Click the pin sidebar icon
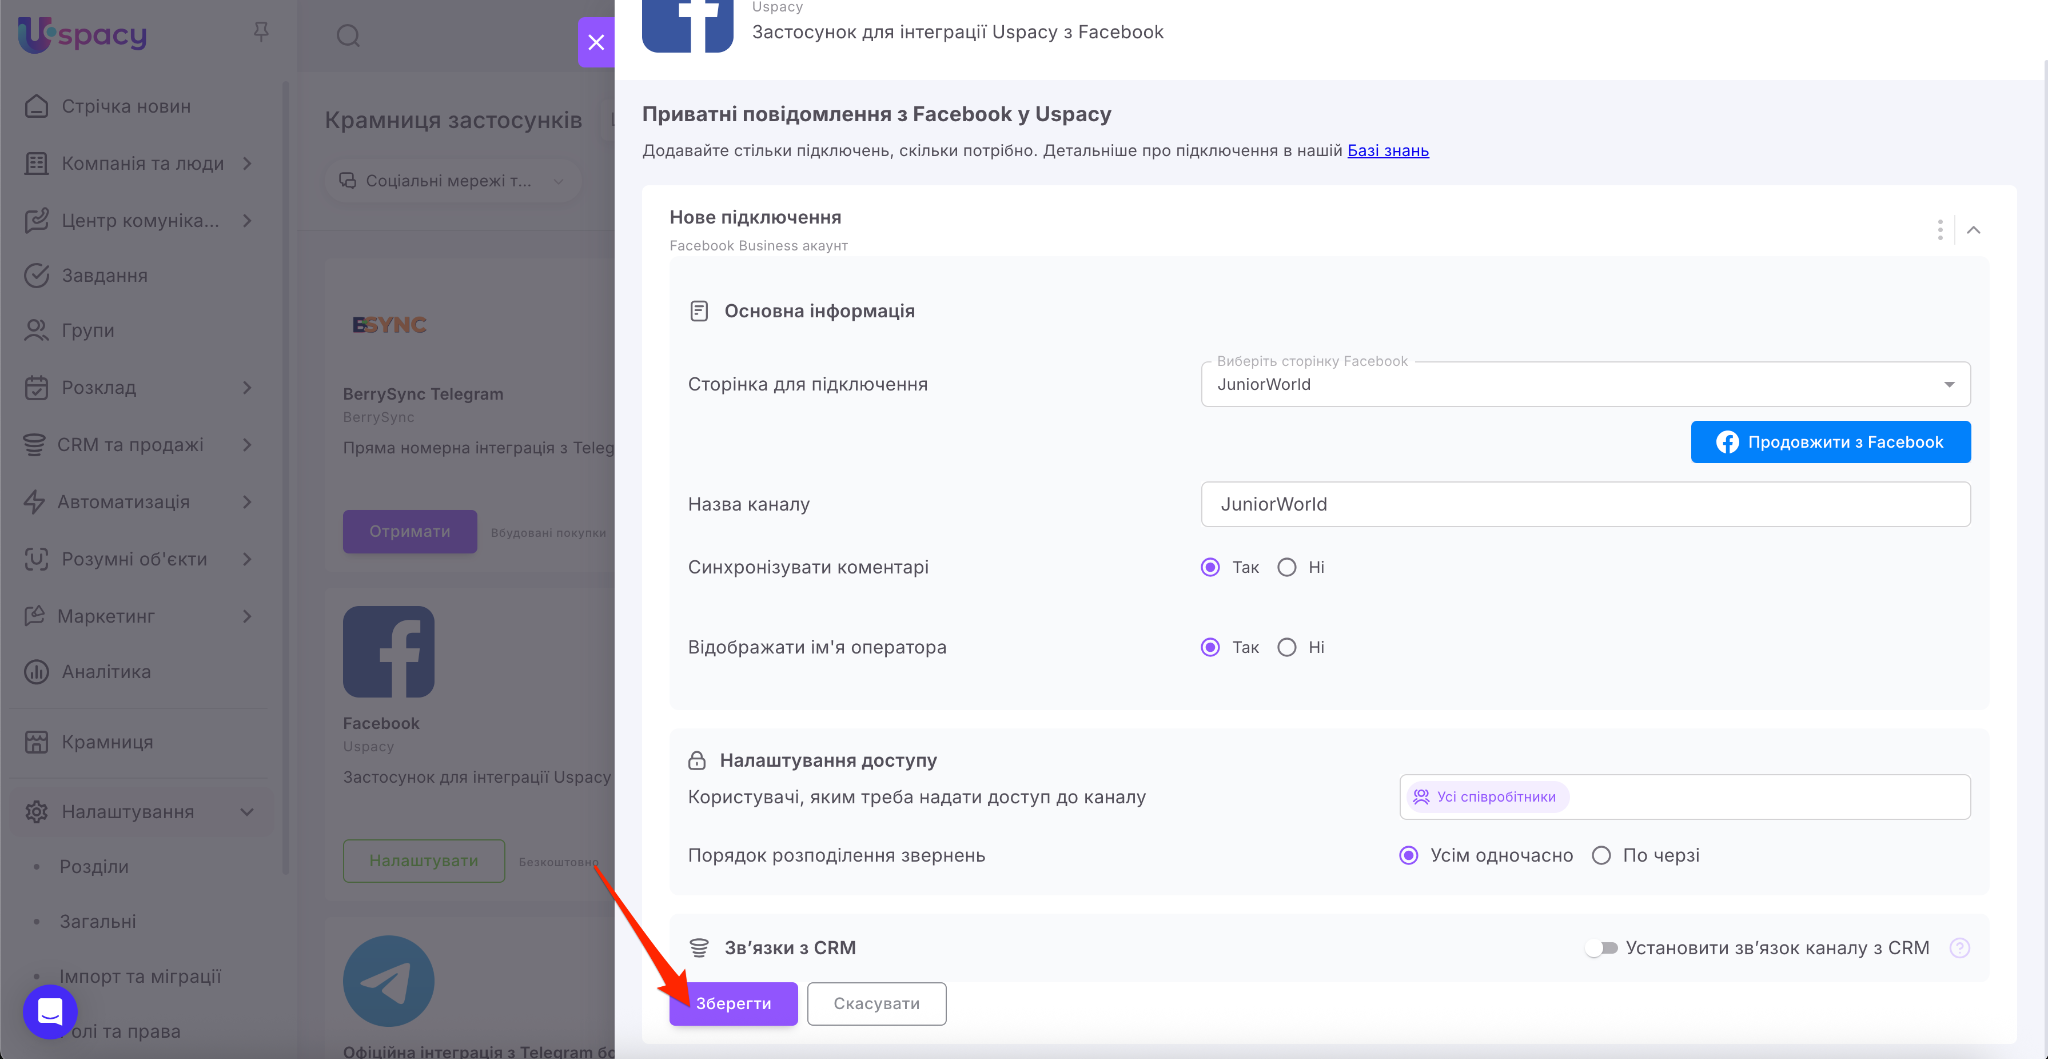Viewport: 2048px width, 1059px height. pyautogui.click(x=261, y=33)
